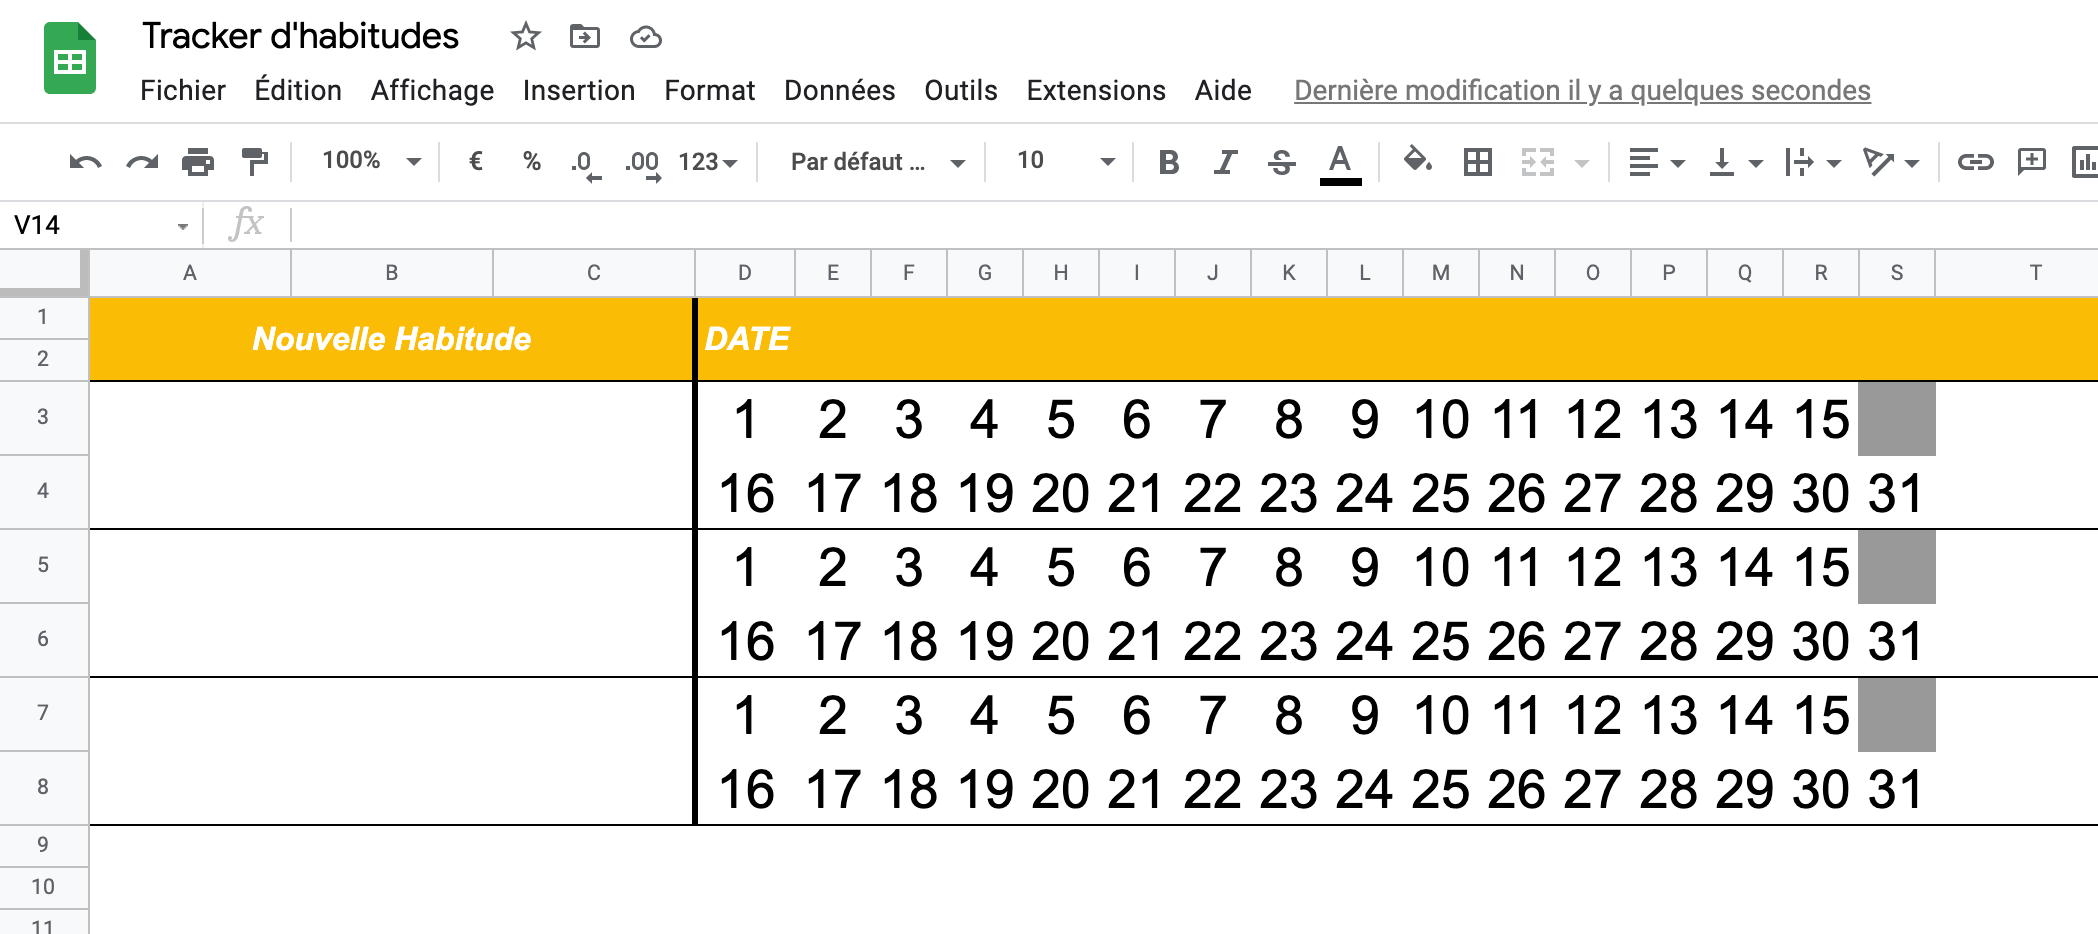
Task: Open the text color picker
Action: coord(1340,164)
